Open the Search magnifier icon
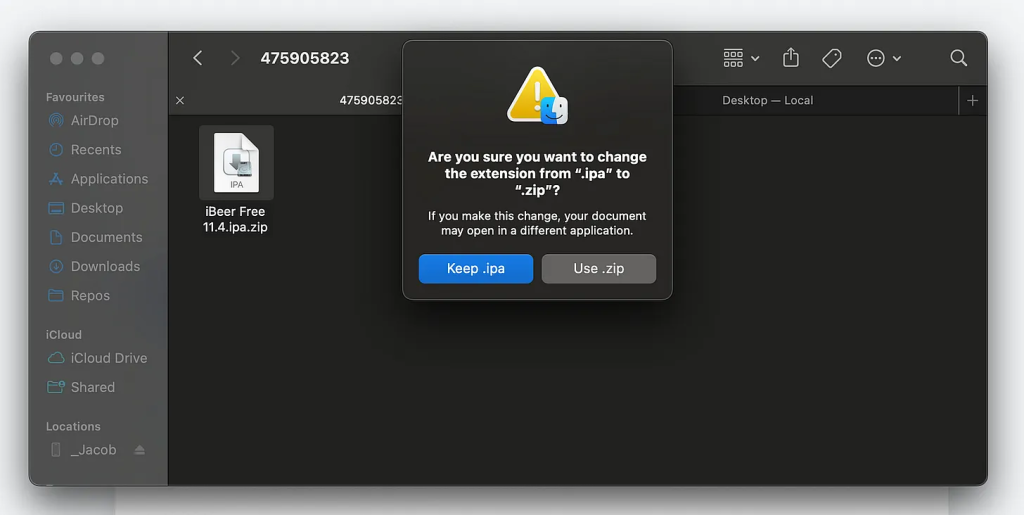 [x=958, y=58]
